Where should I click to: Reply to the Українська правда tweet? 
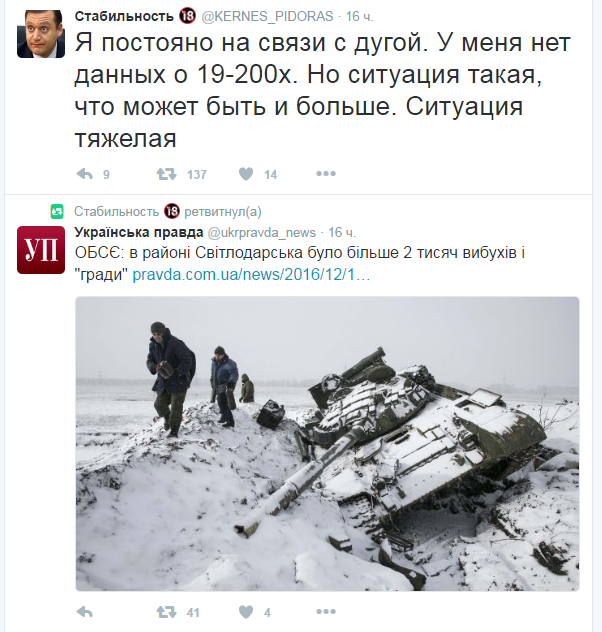coord(85,612)
